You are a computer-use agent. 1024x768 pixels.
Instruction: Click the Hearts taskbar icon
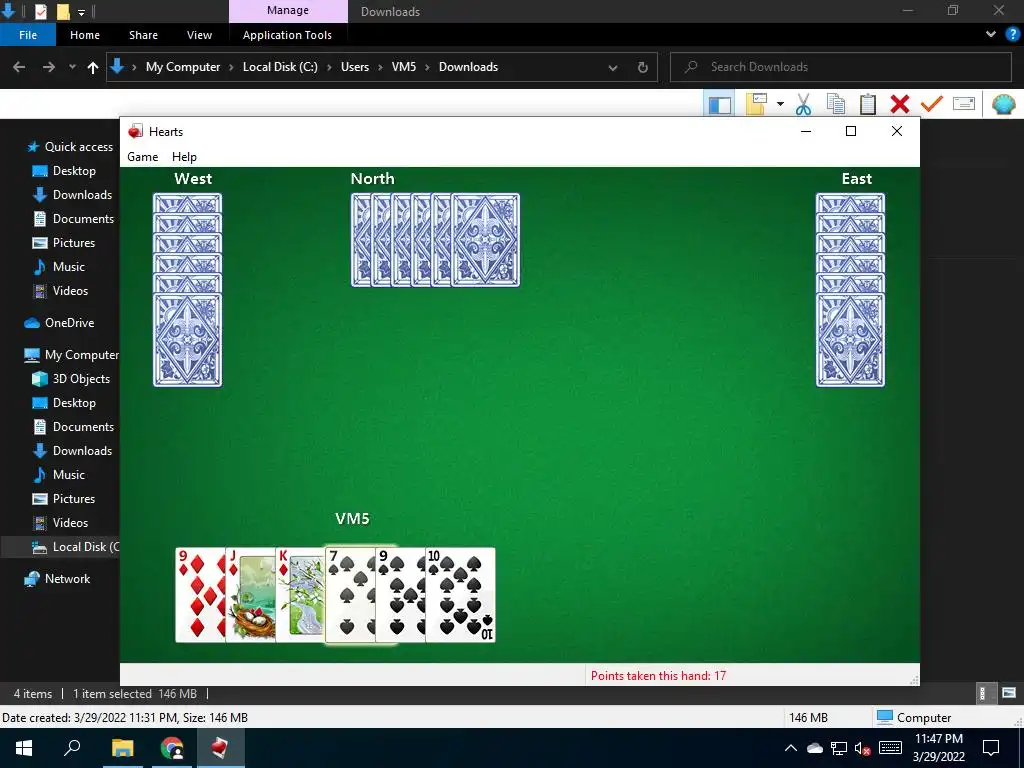coord(219,748)
